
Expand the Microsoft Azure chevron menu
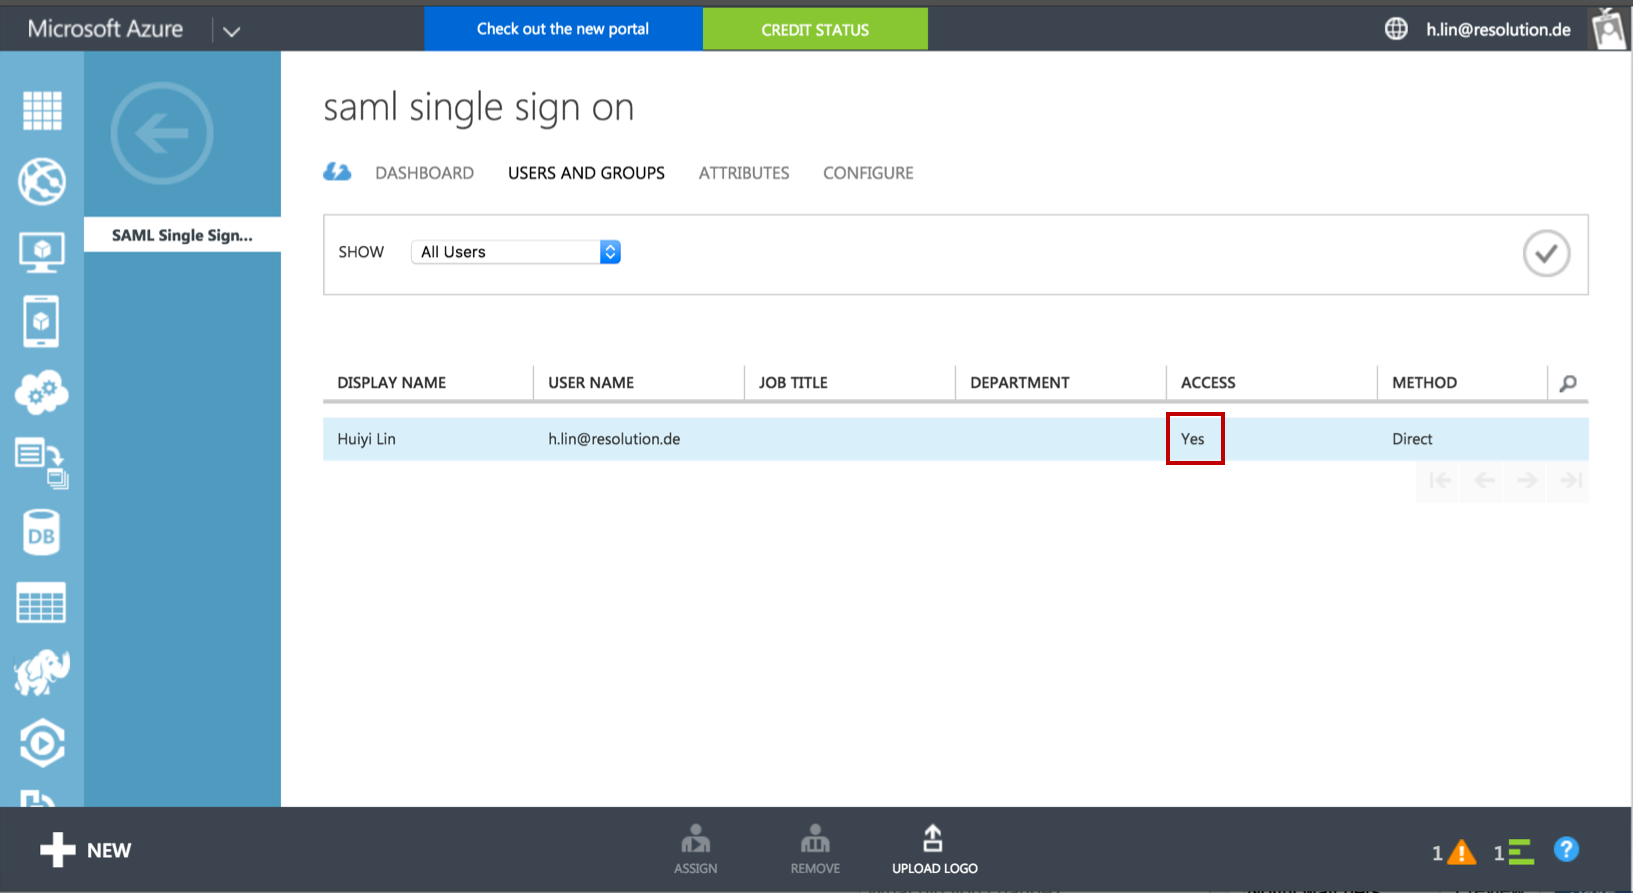click(232, 31)
